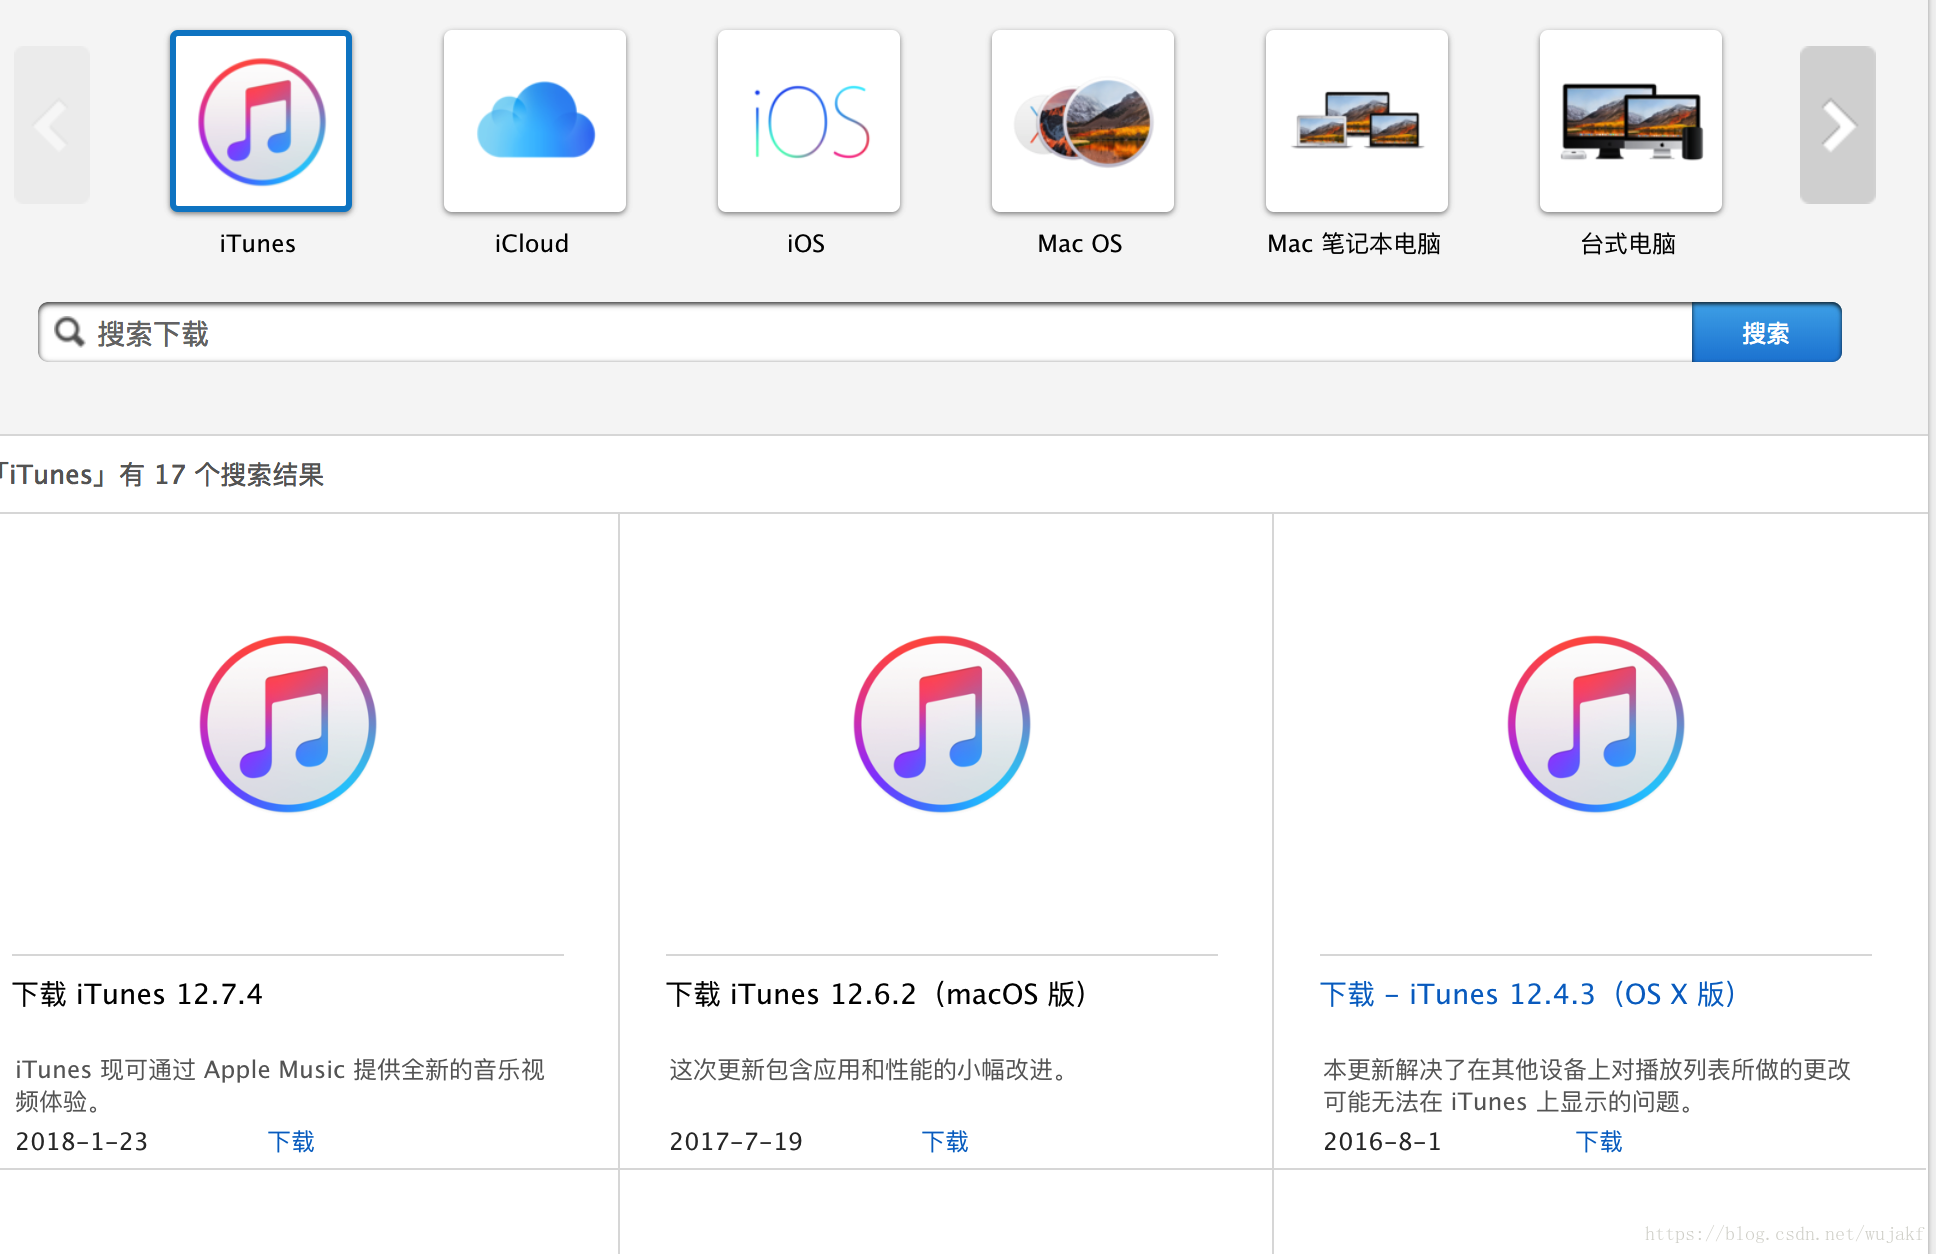
Task: Click the Mac 笔记本电脑 label text
Action: point(1354,244)
